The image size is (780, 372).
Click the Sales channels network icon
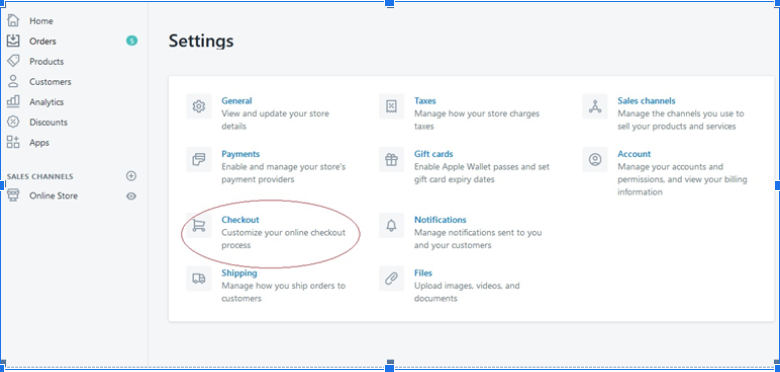(595, 106)
